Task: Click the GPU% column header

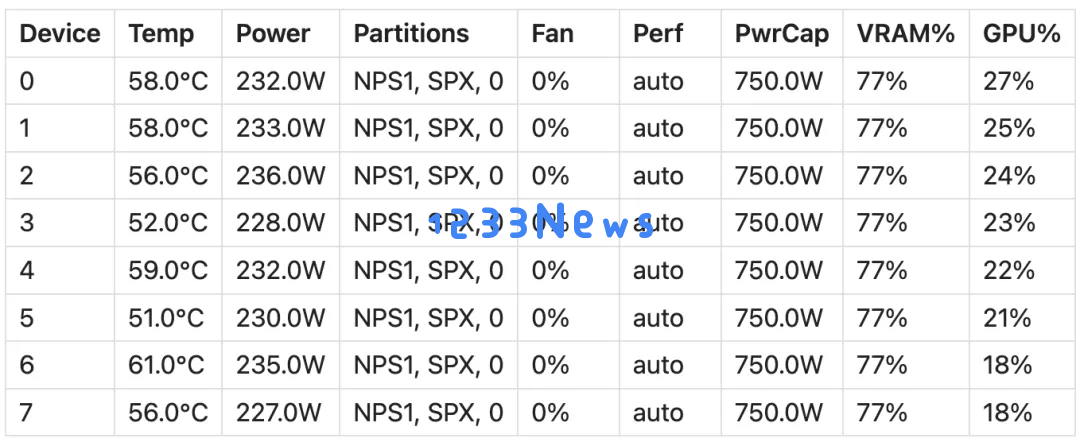Action: click(x=1021, y=34)
